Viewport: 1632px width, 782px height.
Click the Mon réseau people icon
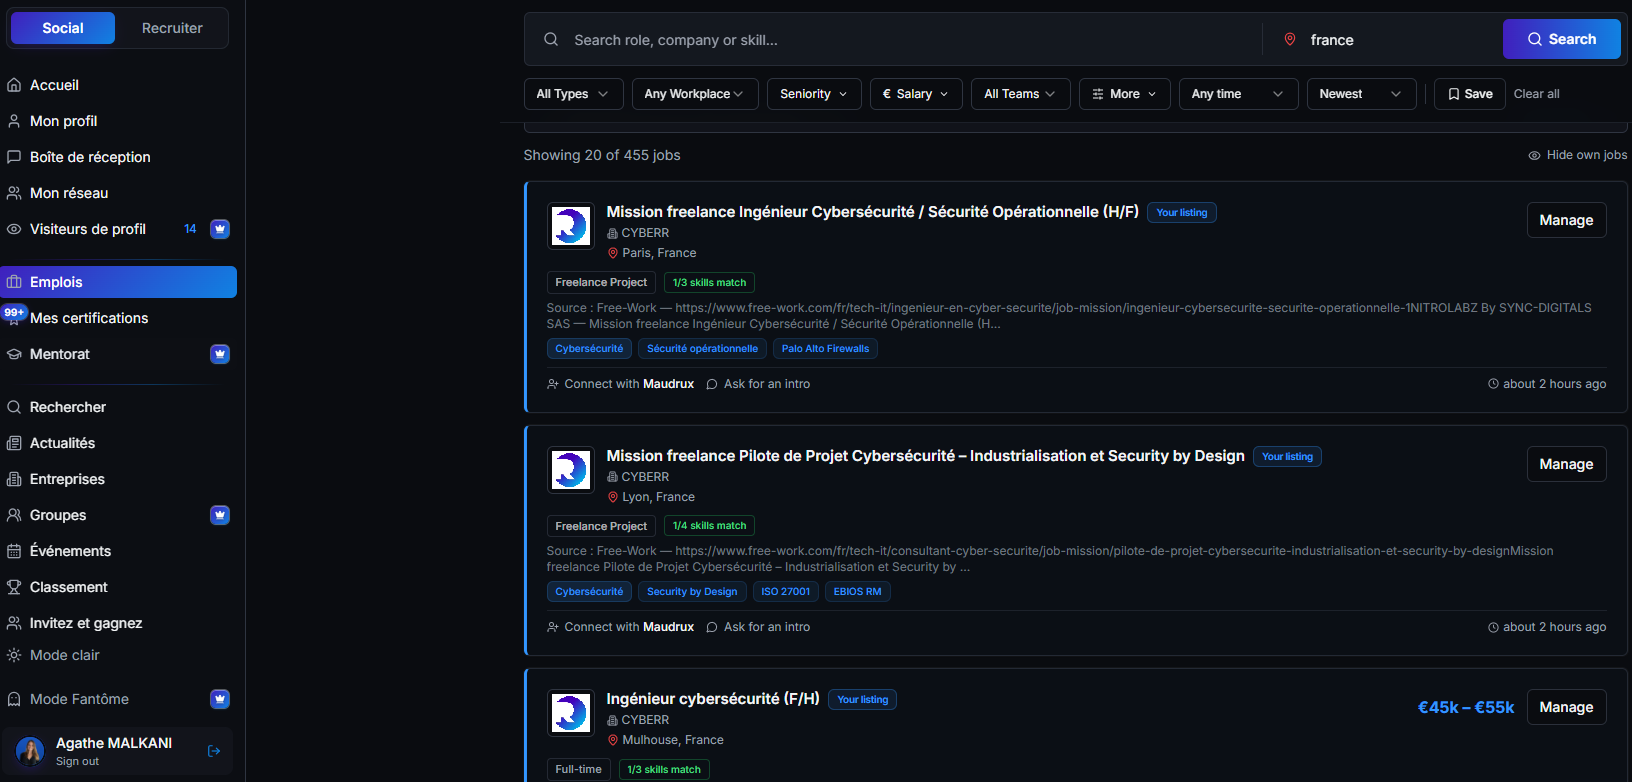(x=14, y=193)
